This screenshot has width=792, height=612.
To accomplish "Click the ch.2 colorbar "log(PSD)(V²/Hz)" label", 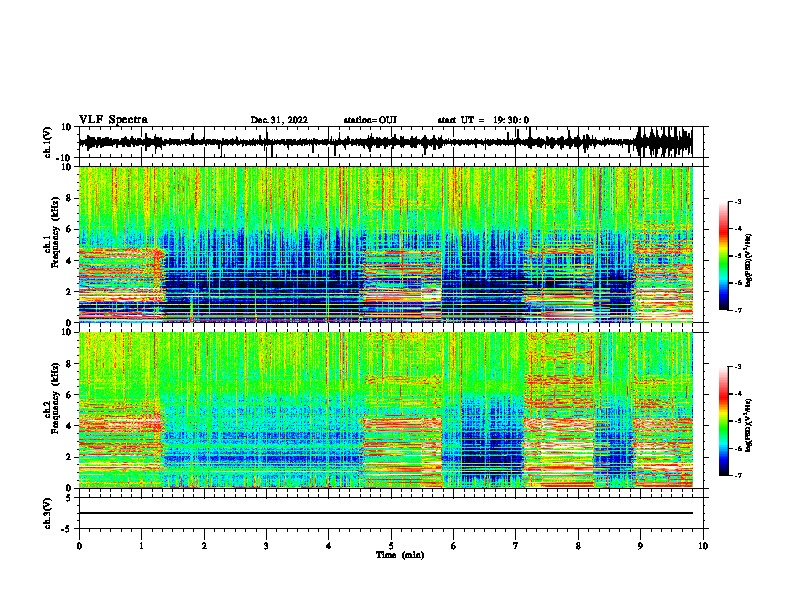I will tap(748, 425).
